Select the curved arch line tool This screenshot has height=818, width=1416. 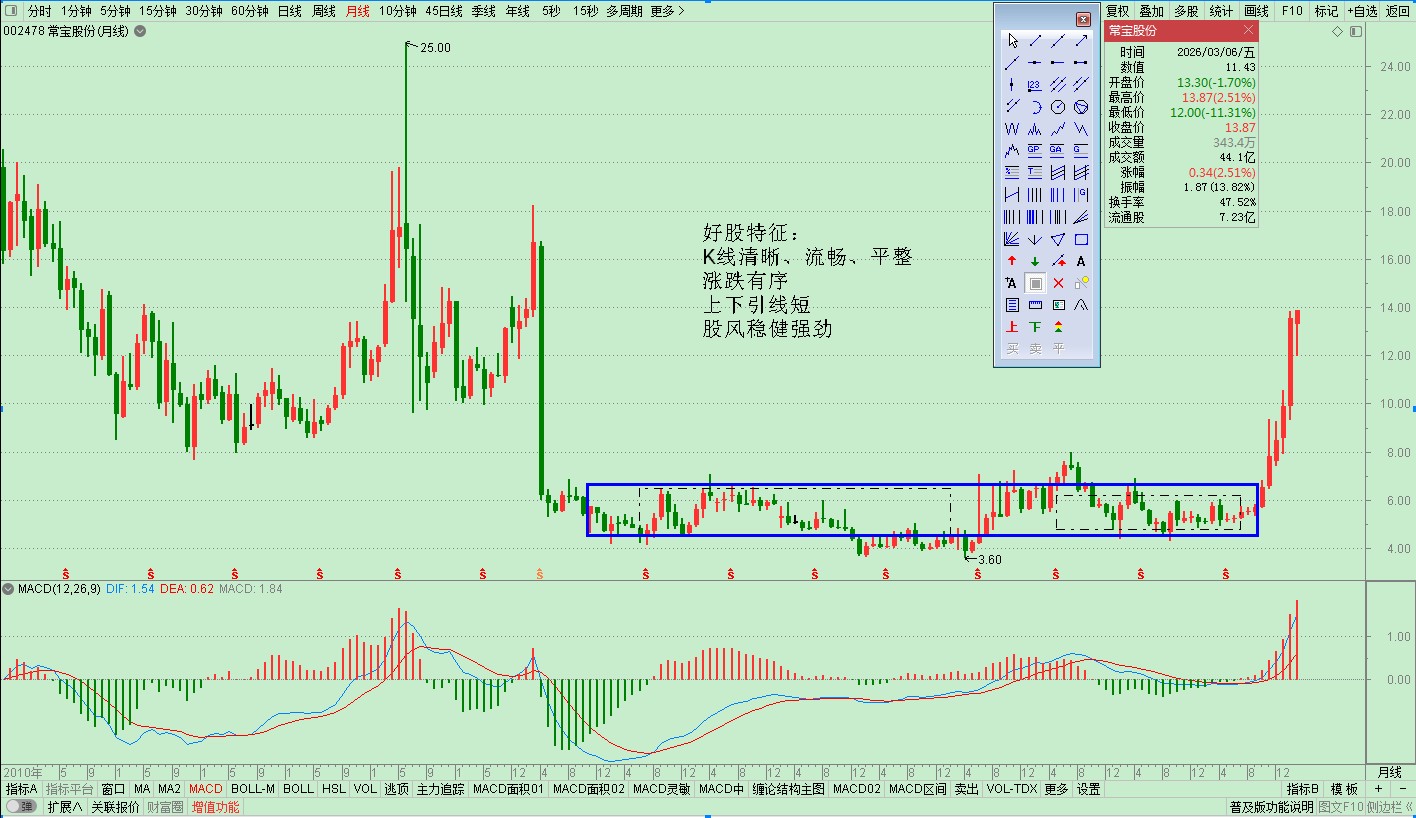pos(1081,305)
